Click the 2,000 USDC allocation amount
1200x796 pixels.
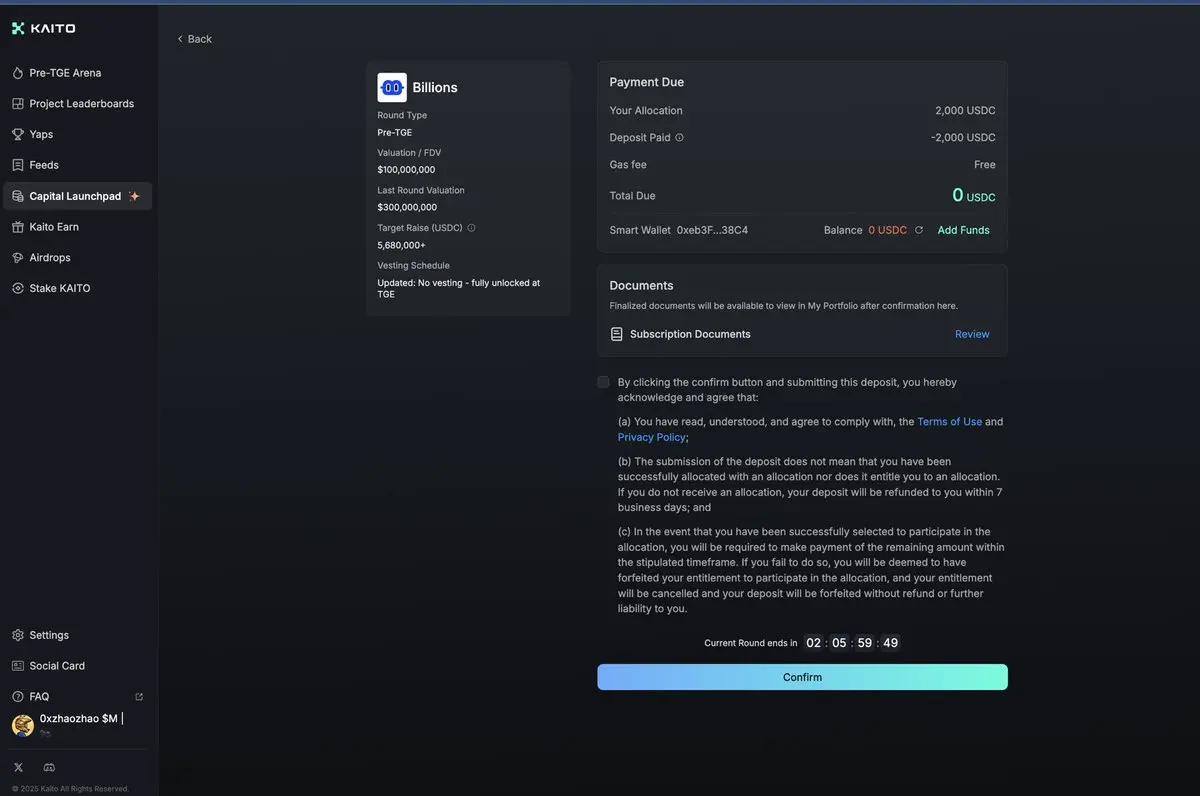tap(965, 111)
